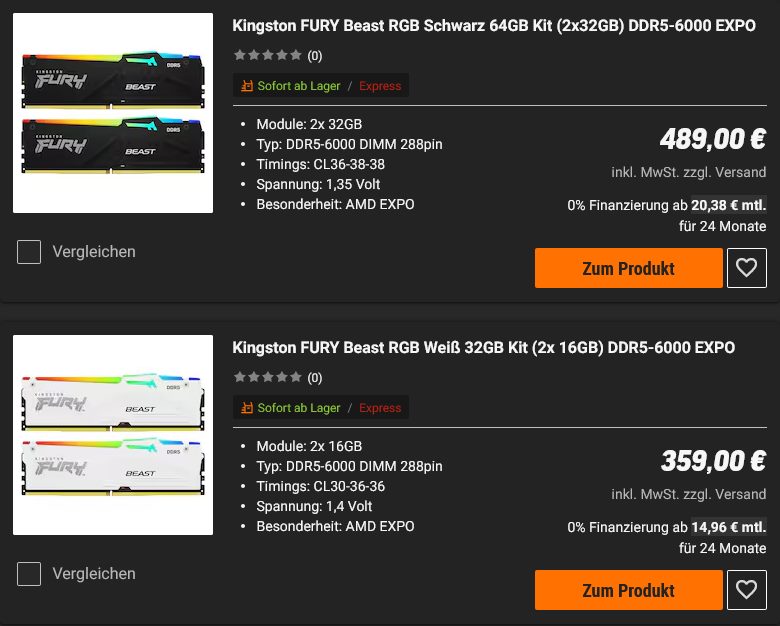Click Vergleichen label of the Schwarz kit

pos(94,252)
